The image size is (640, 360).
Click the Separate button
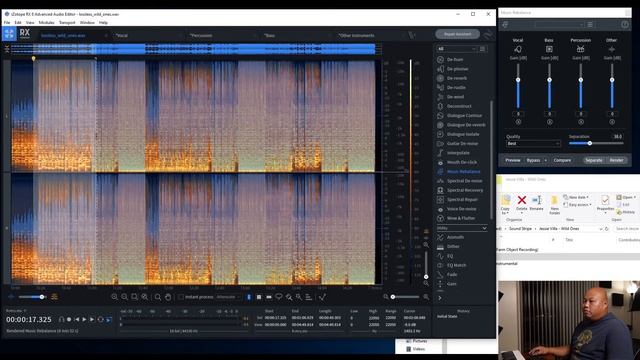[x=594, y=160]
